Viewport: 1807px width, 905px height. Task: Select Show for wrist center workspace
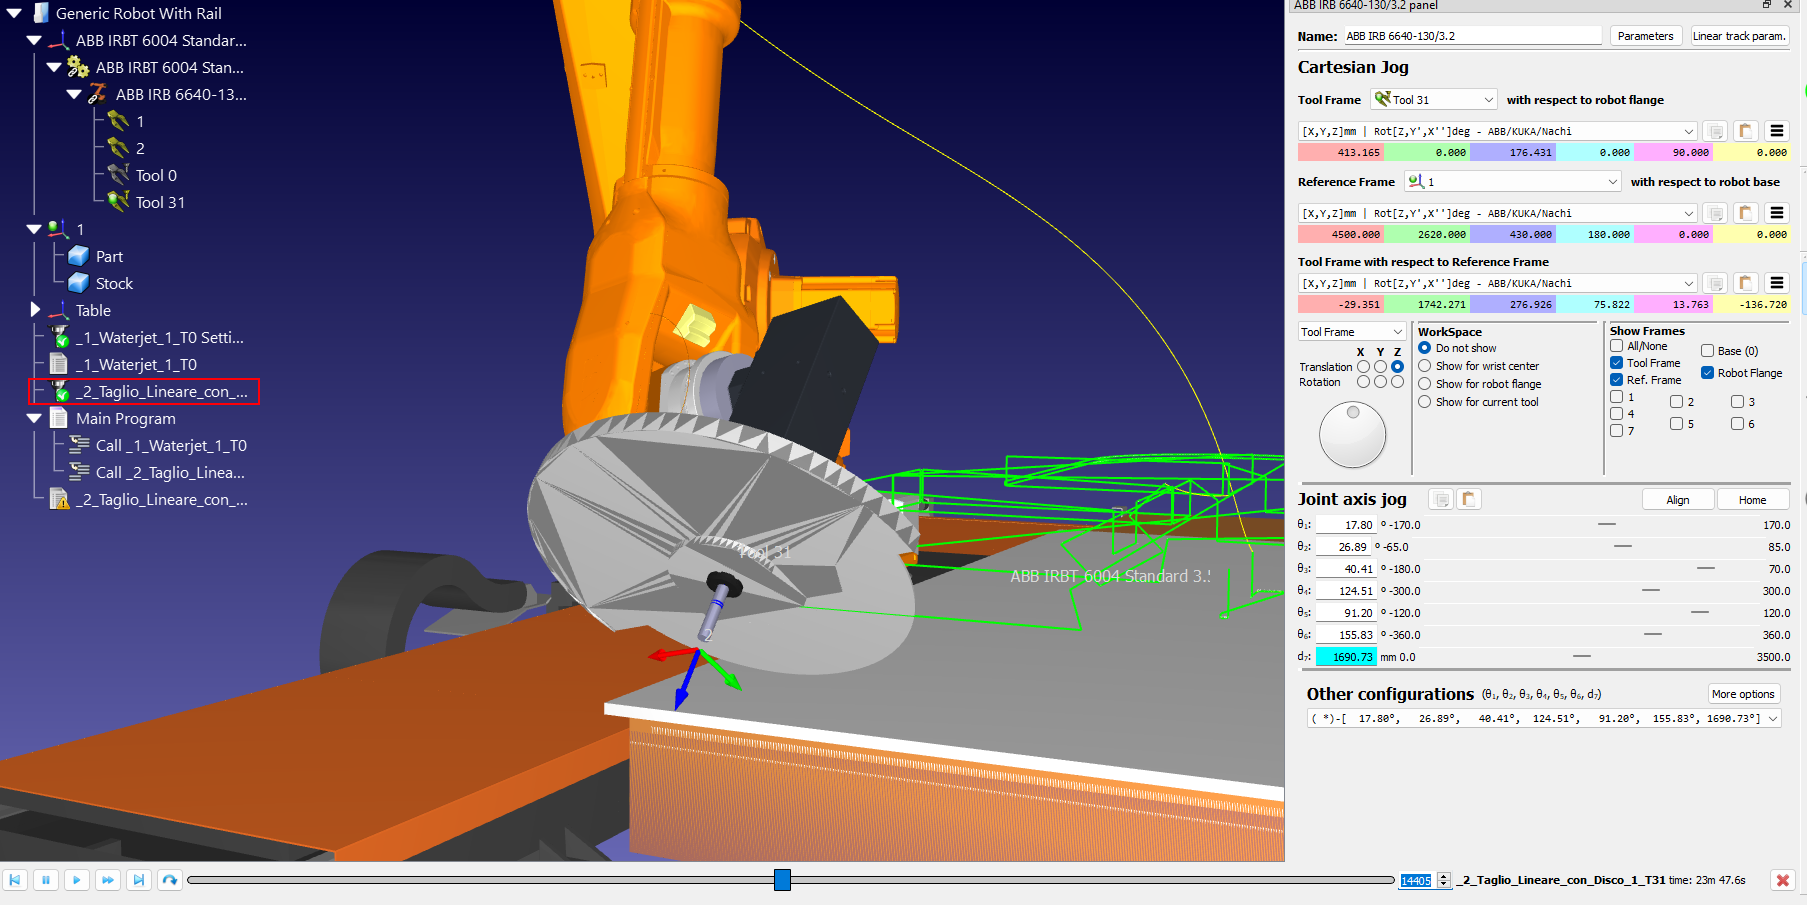pos(1425,366)
